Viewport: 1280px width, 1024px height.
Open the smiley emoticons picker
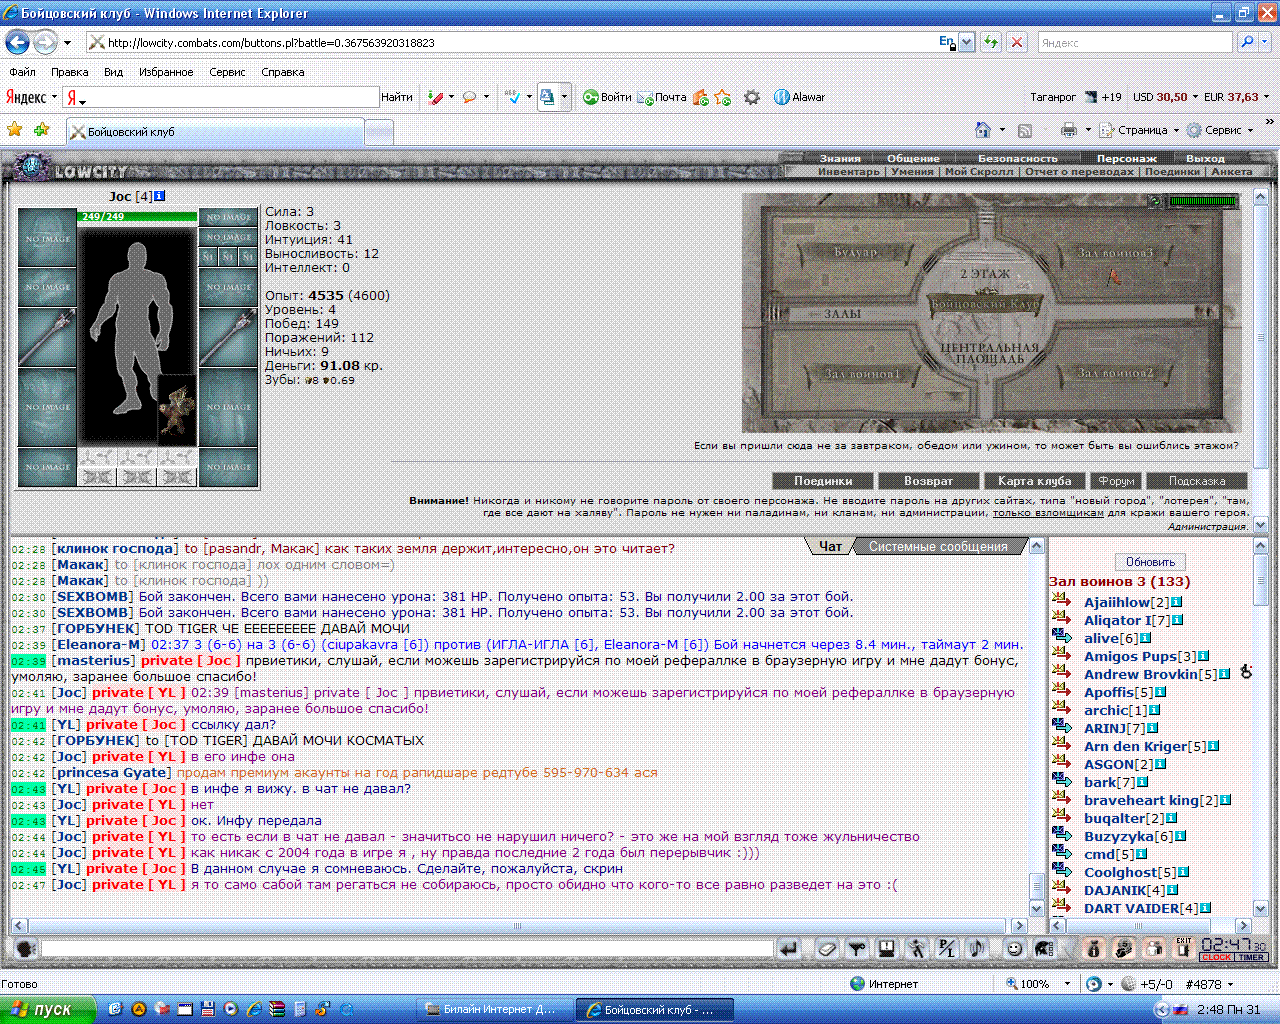coord(1014,948)
